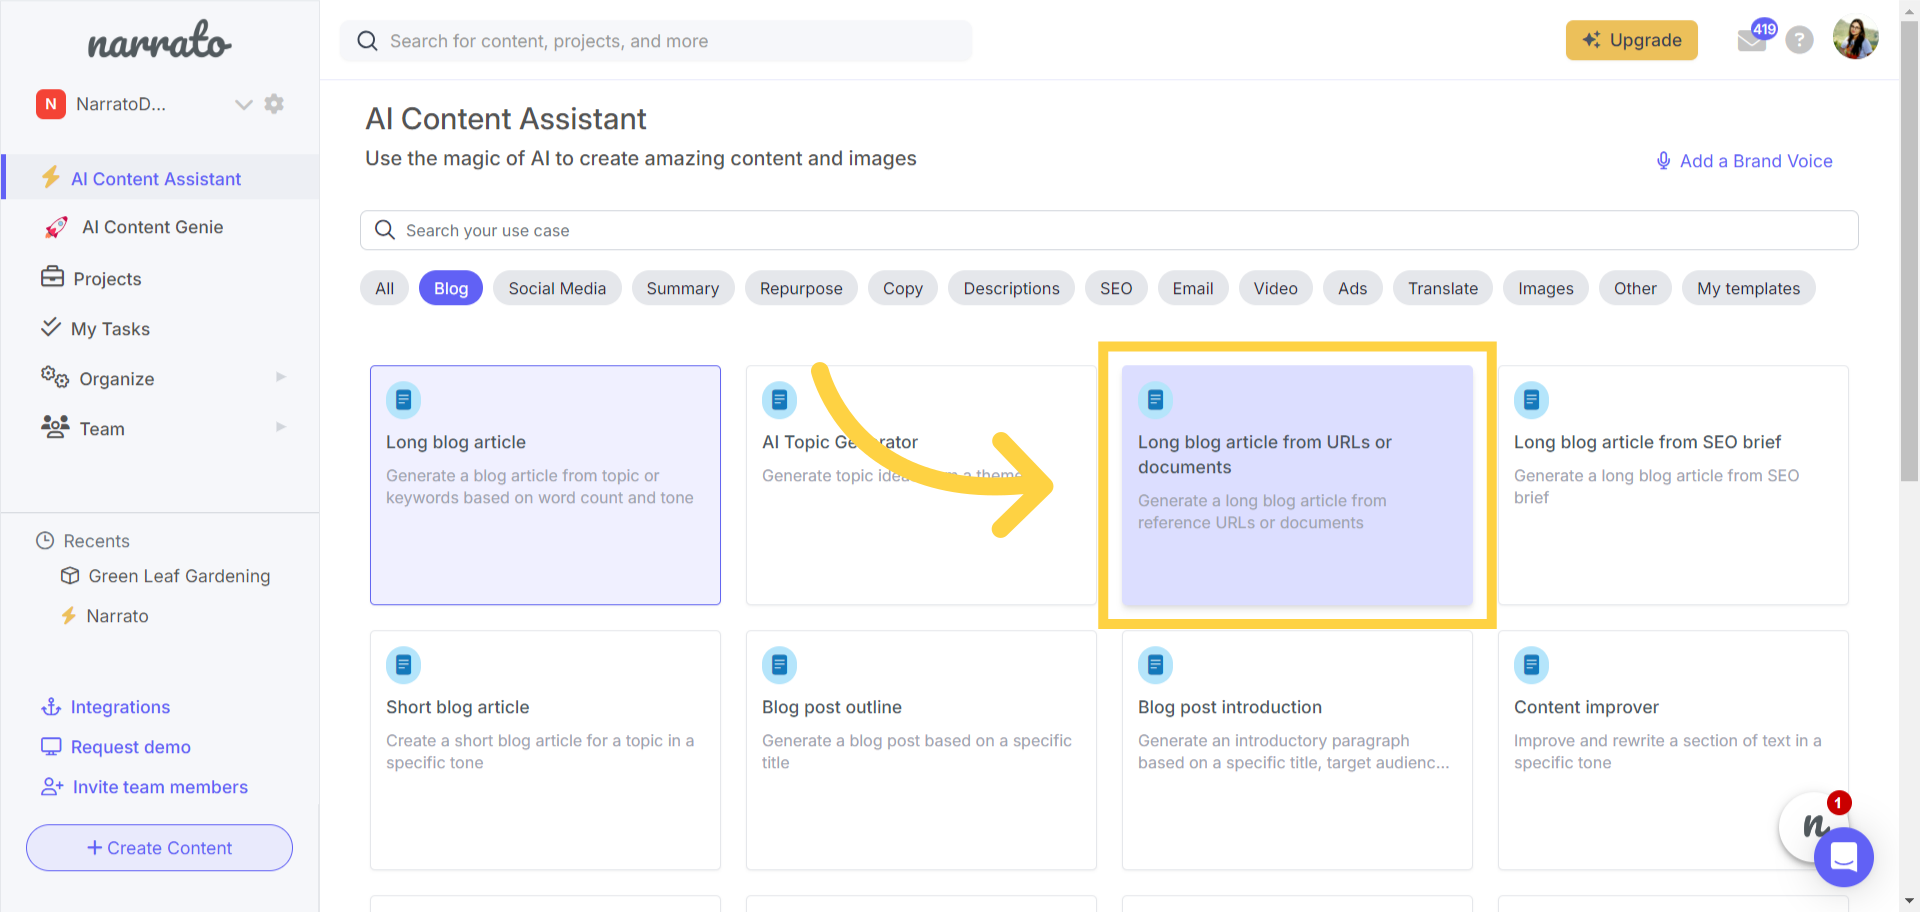
Task: Open the Blog post introduction card
Action: click(1297, 750)
